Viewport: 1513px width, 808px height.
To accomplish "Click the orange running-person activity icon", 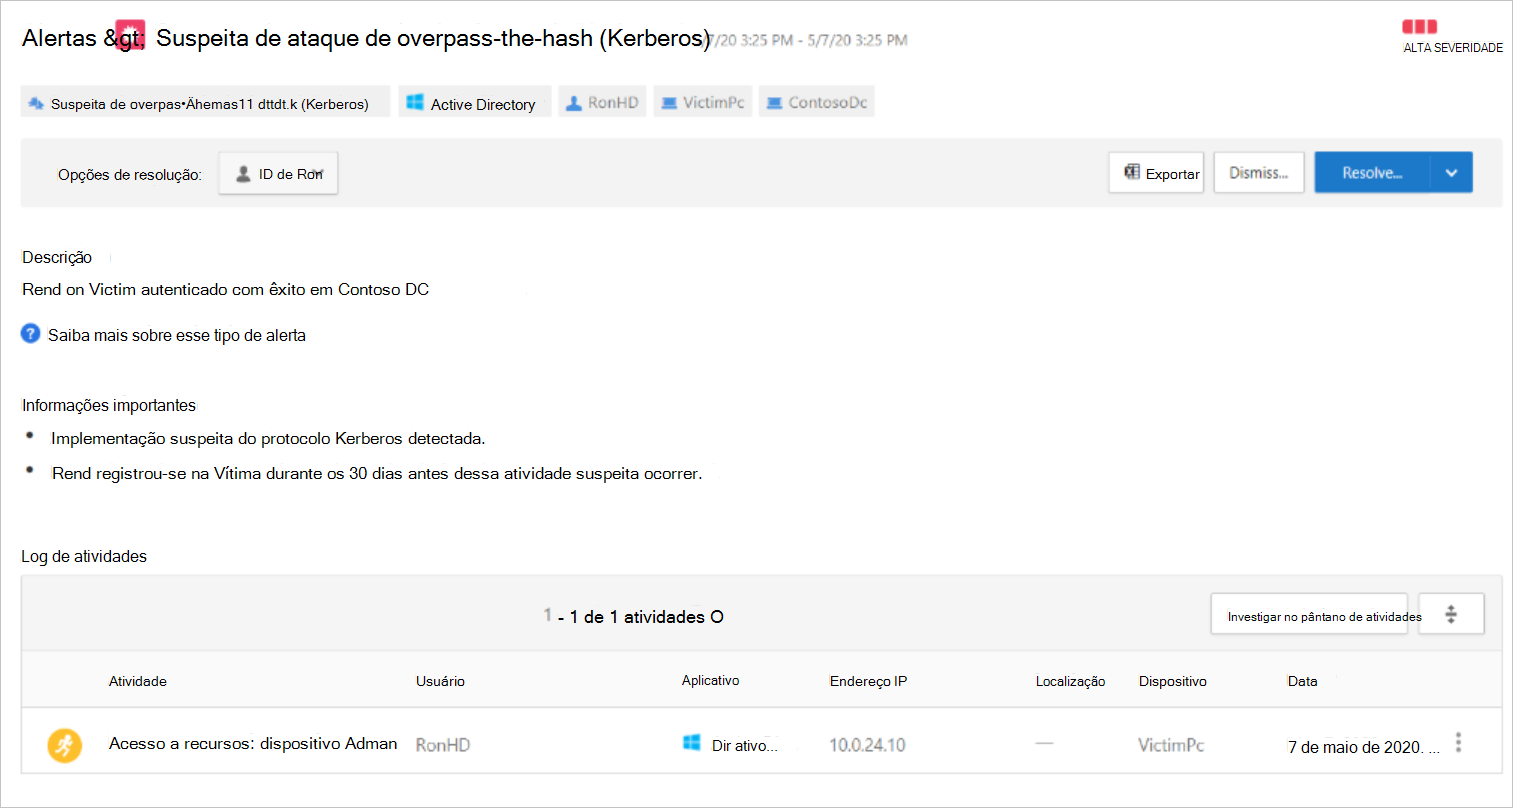I will [65, 745].
